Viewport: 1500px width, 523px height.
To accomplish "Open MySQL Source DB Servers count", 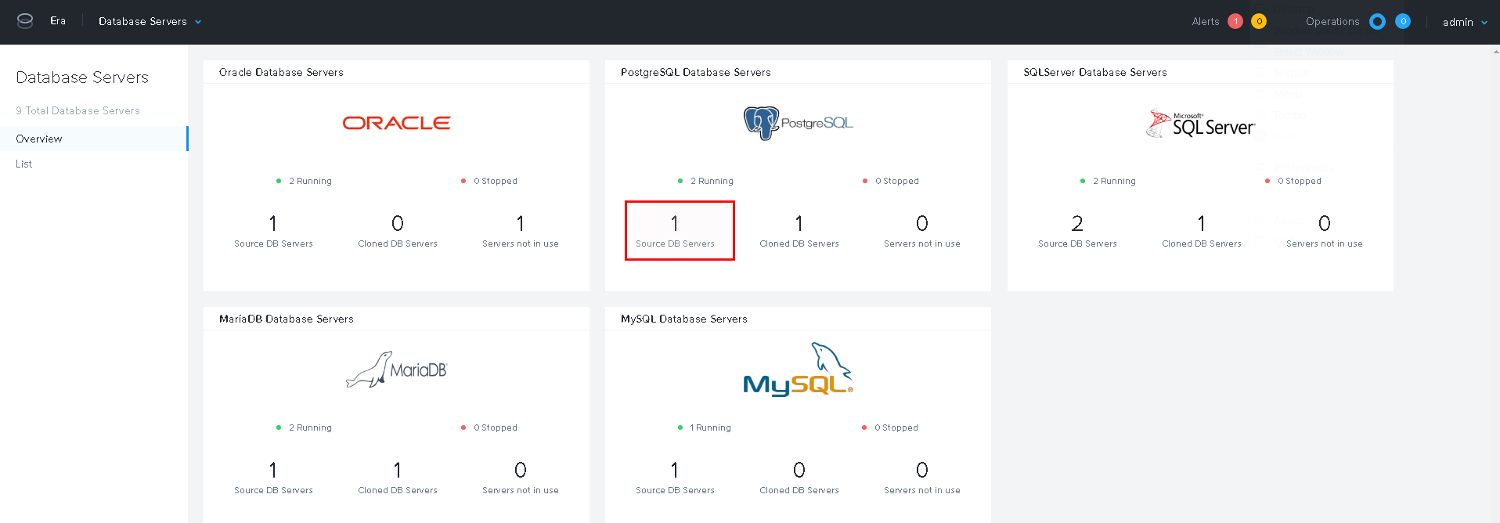I will 675,478.
